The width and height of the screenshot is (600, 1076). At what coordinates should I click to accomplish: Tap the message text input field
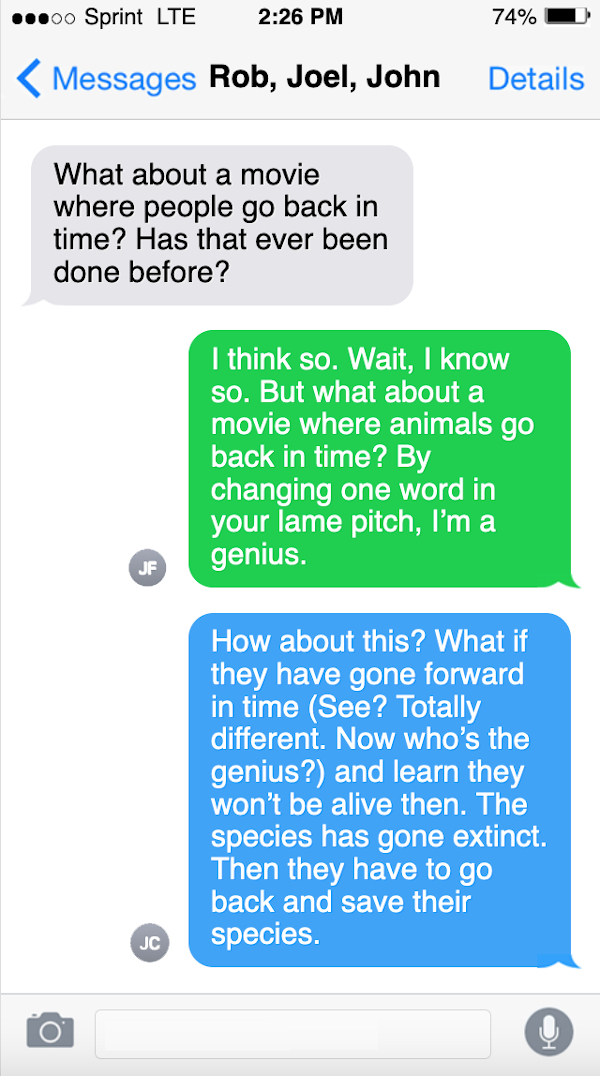pos(293,1033)
